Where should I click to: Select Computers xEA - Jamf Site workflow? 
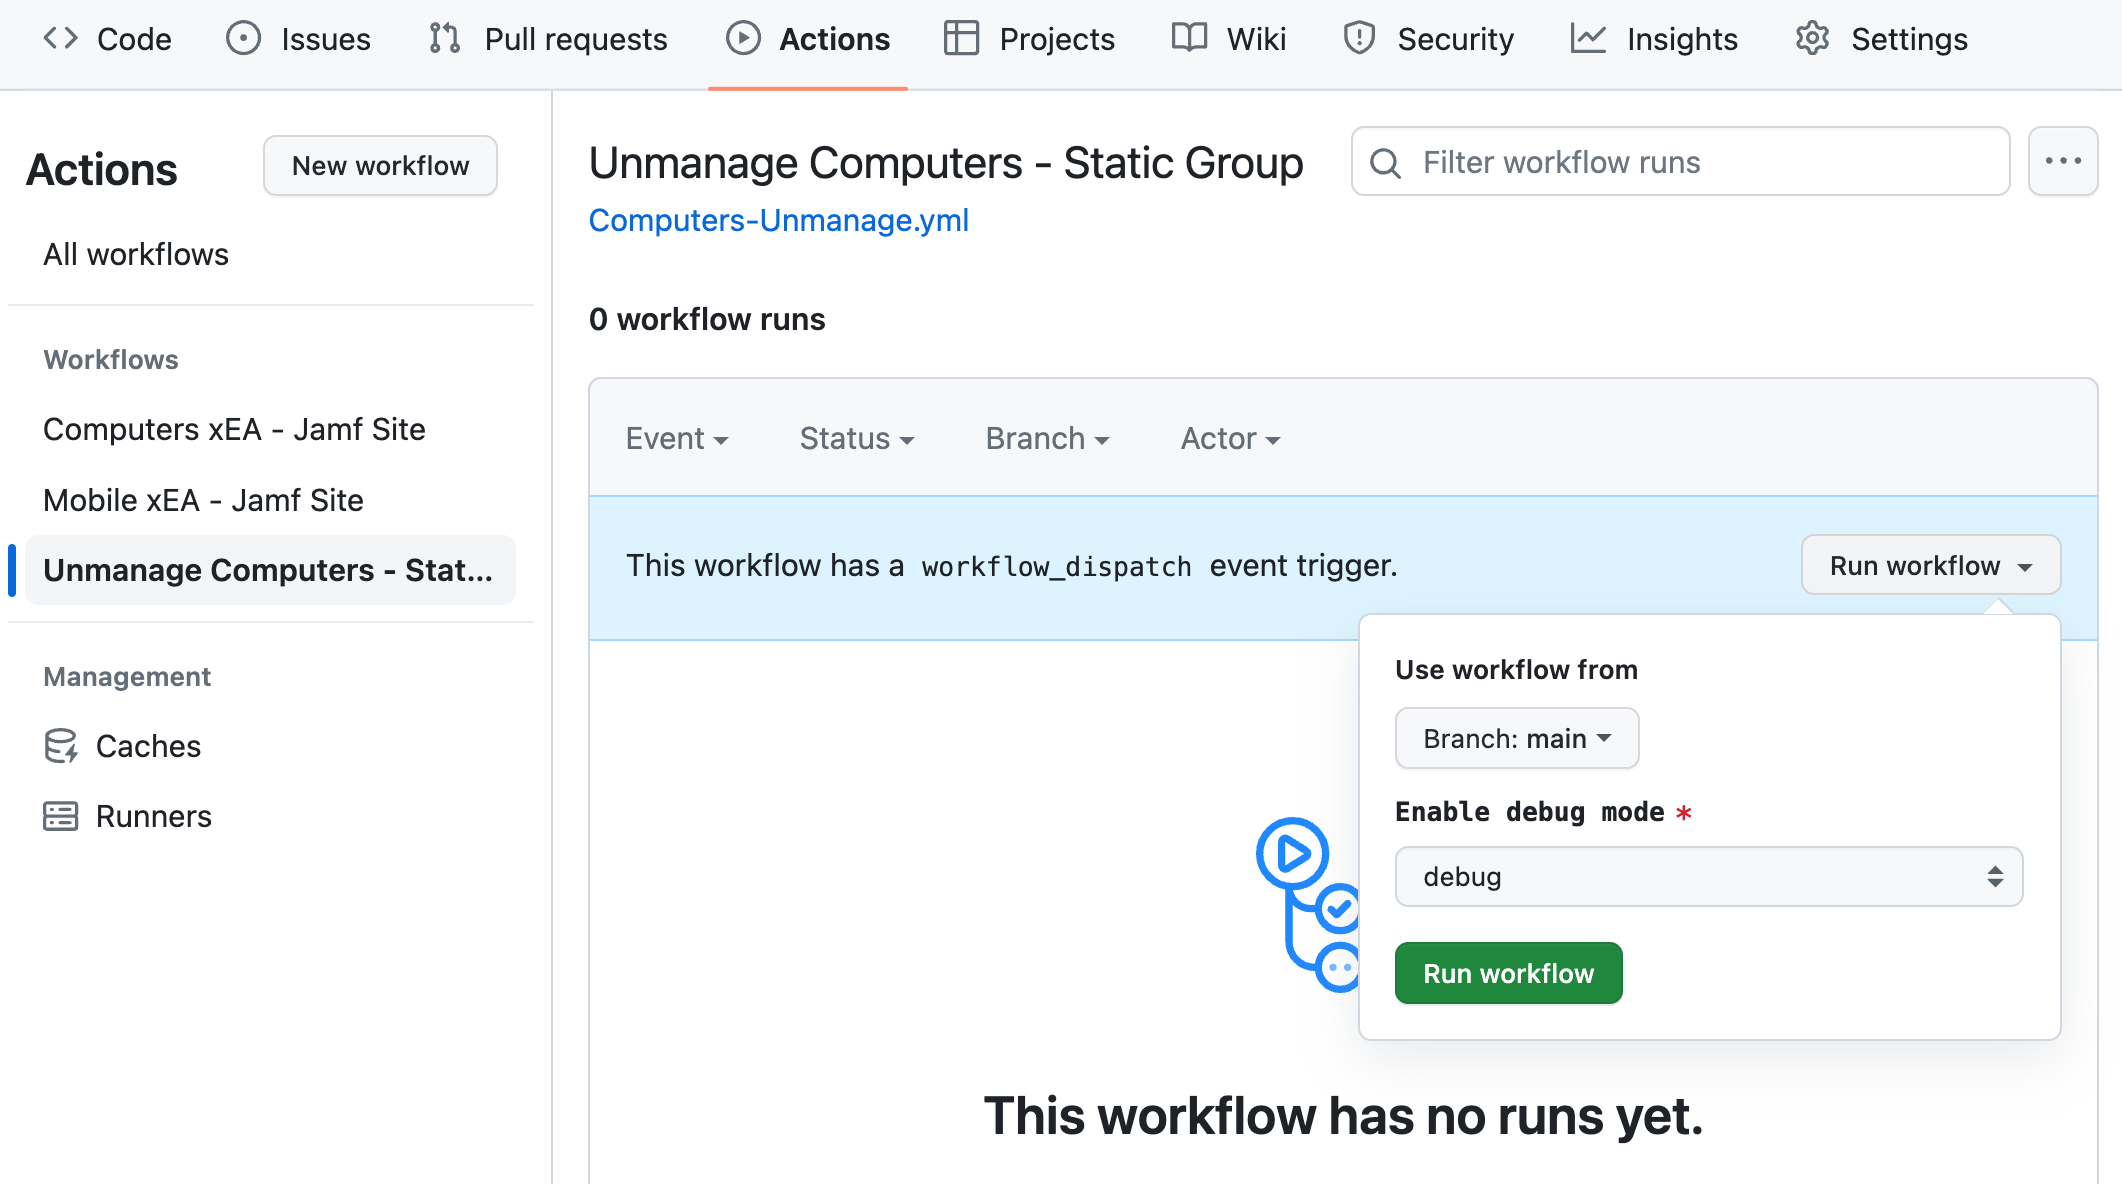[234, 429]
